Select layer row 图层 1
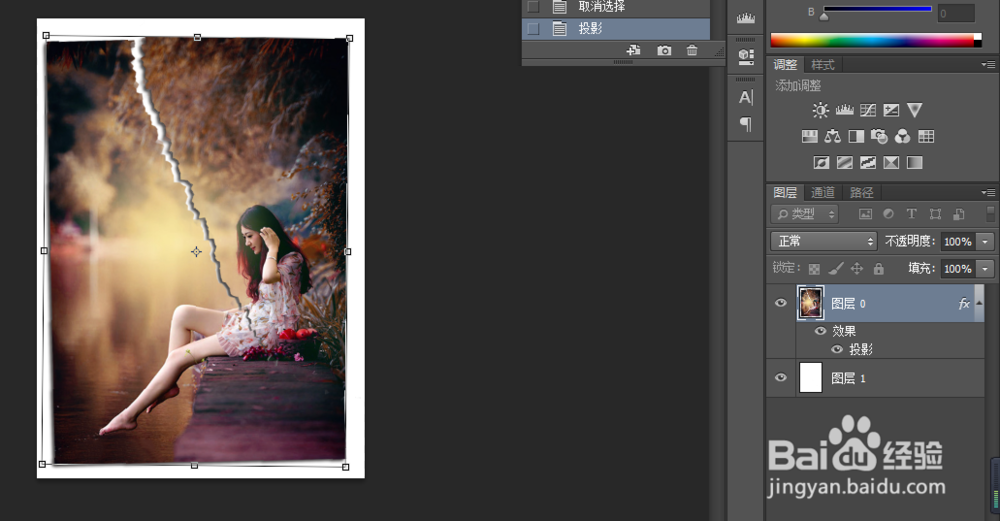Viewport: 1000px width, 521px height. [x=875, y=378]
